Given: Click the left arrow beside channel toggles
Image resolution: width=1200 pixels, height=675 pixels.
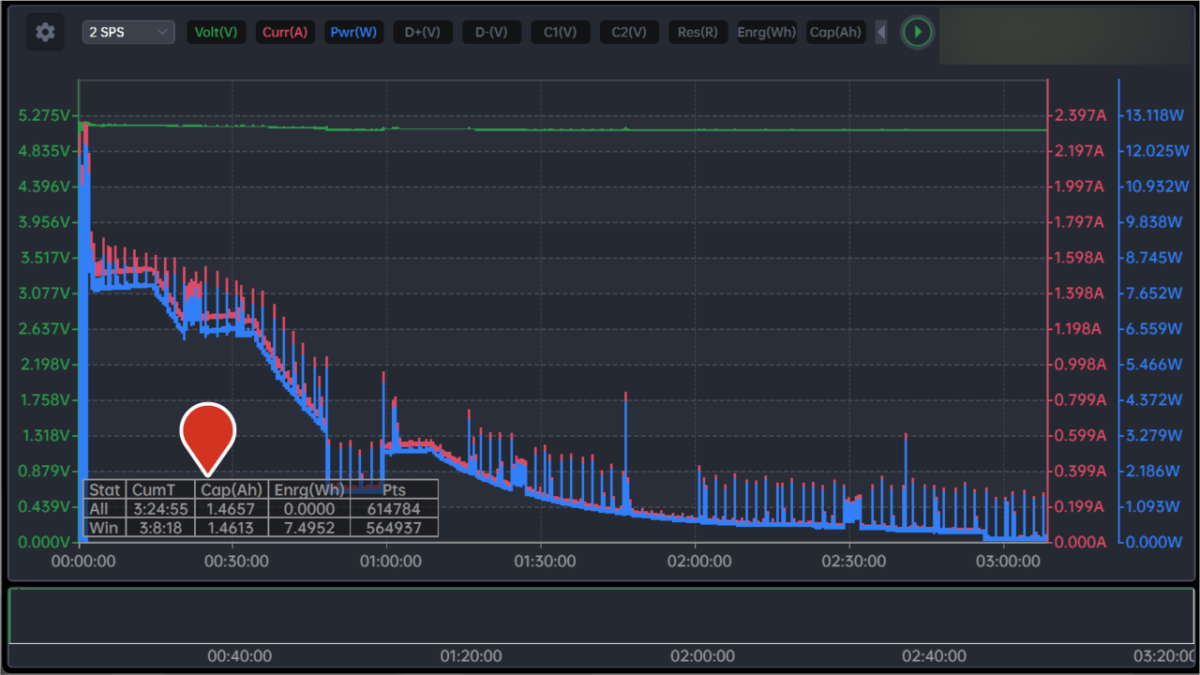Looking at the screenshot, I should (881, 32).
